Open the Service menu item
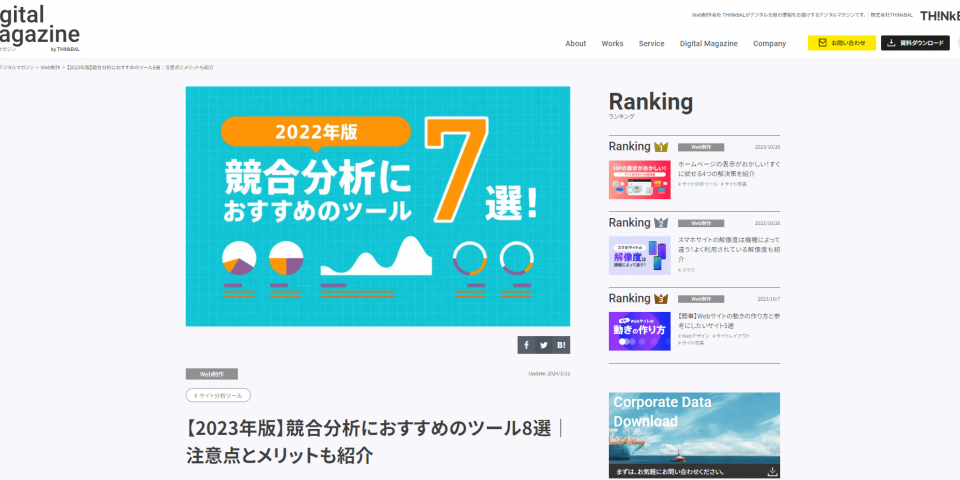The width and height of the screenshot is (960, 480). tap(651, 43)
